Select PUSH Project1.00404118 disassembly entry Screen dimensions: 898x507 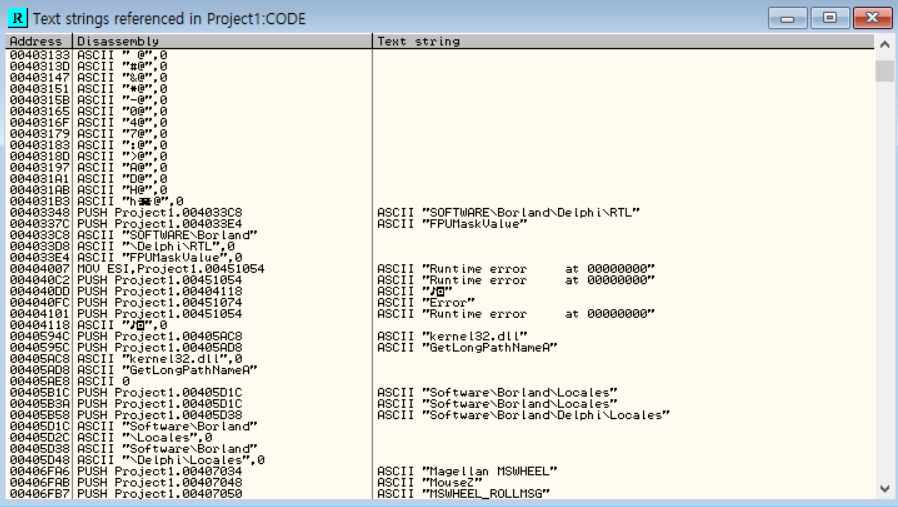point(160,291)
